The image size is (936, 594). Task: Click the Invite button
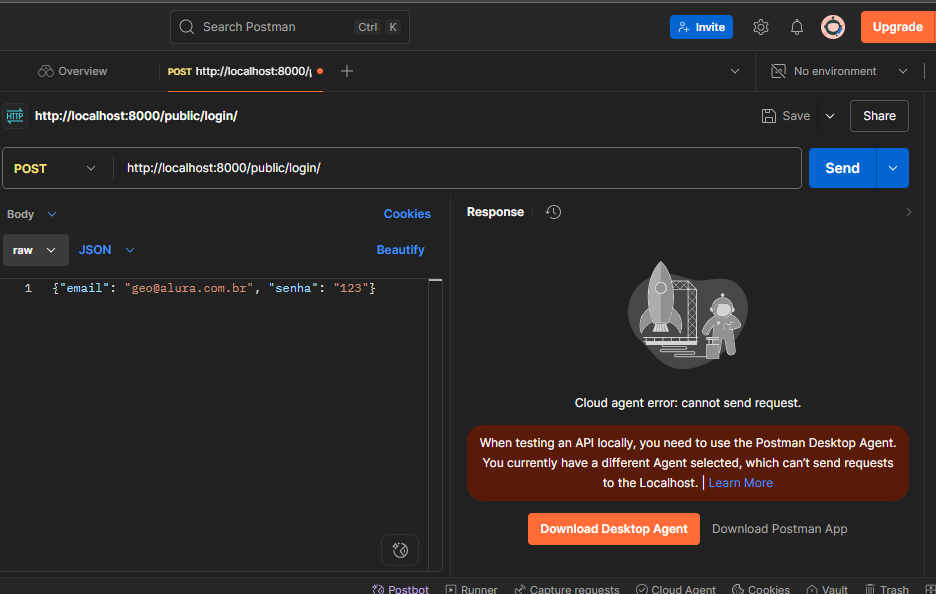coord(701,27)
